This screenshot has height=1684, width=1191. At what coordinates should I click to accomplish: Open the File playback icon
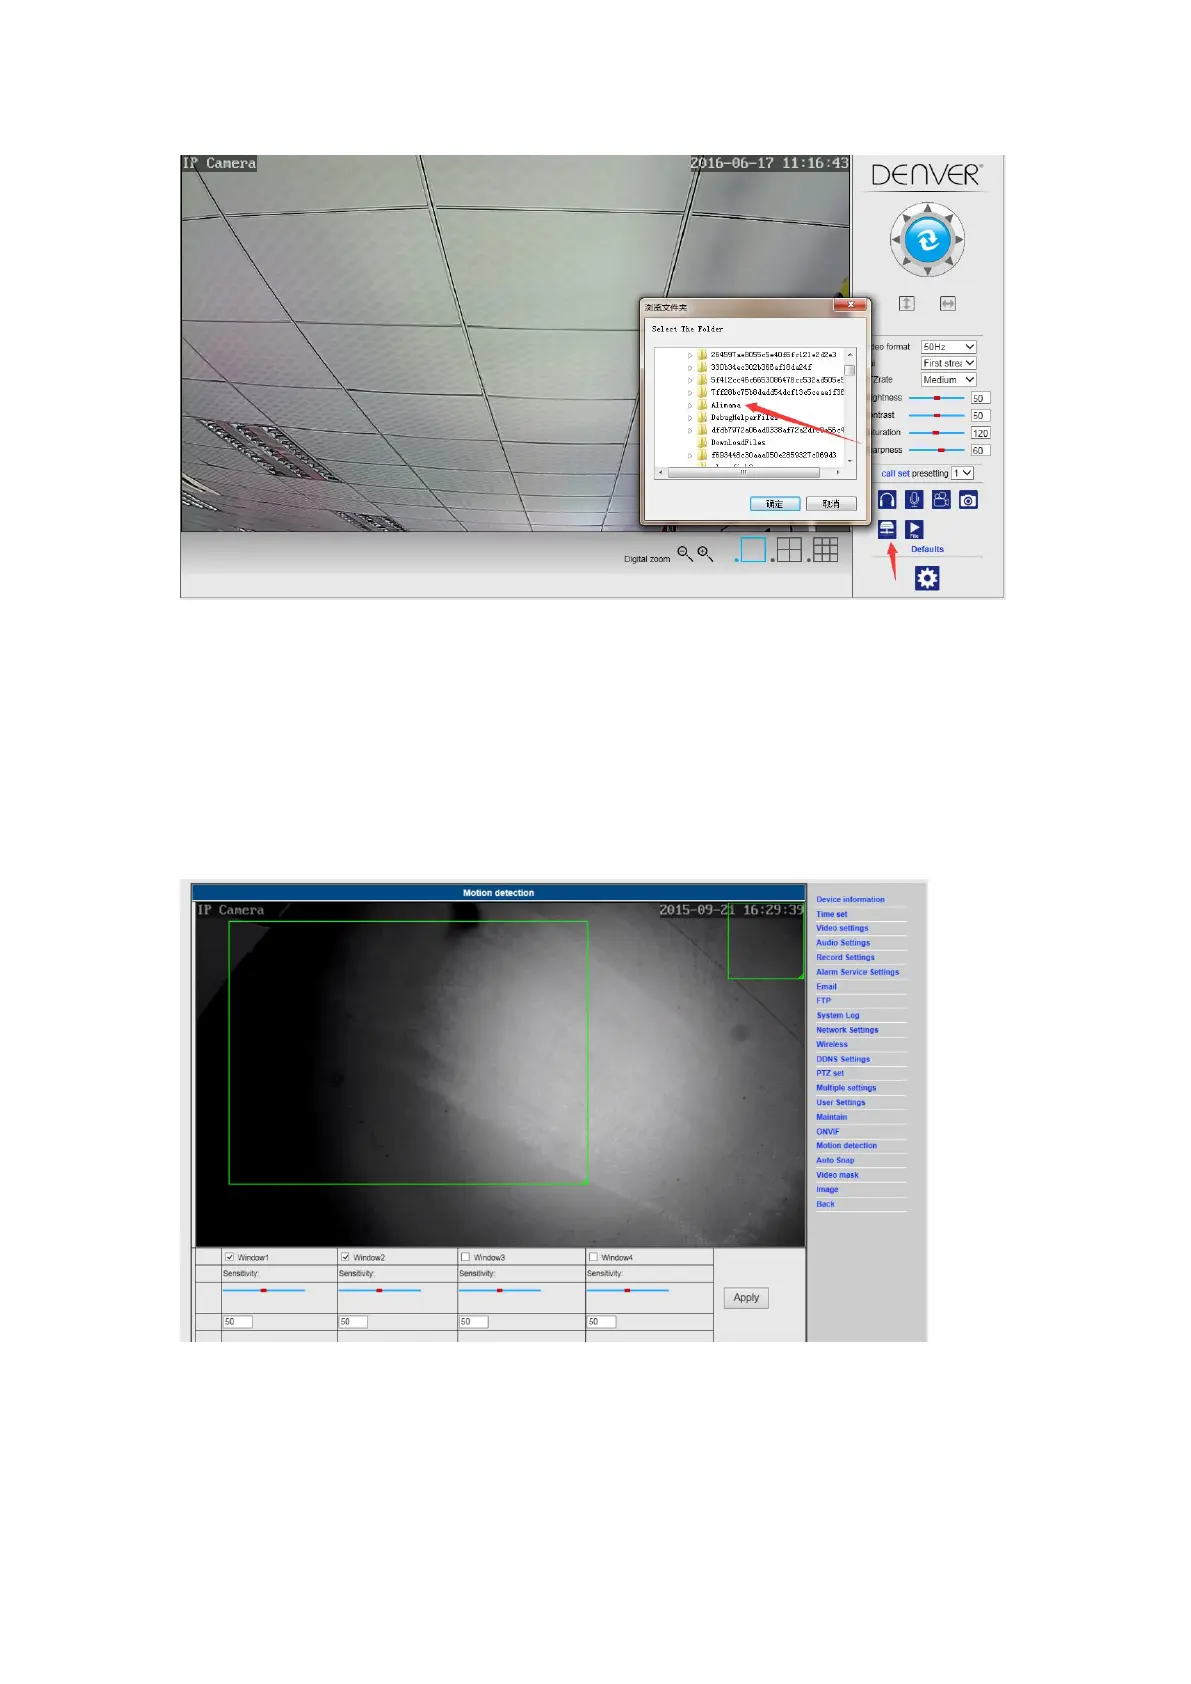click(914, 530)
